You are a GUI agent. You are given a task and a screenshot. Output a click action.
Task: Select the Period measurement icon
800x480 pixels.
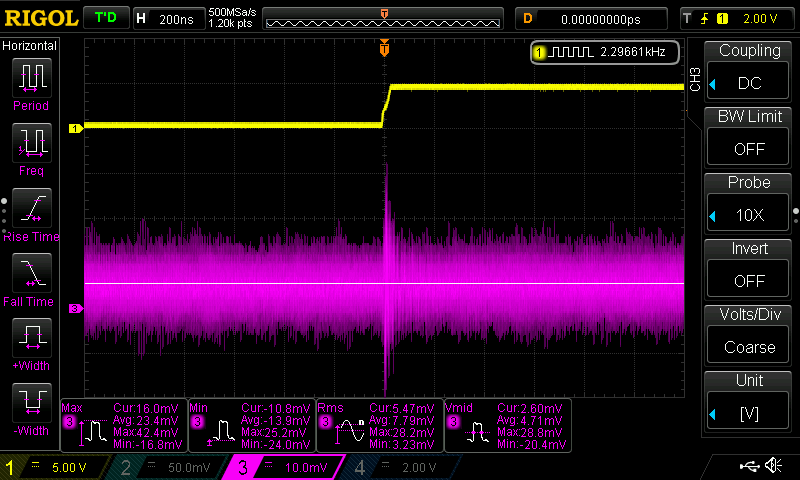tap(33, 78)
